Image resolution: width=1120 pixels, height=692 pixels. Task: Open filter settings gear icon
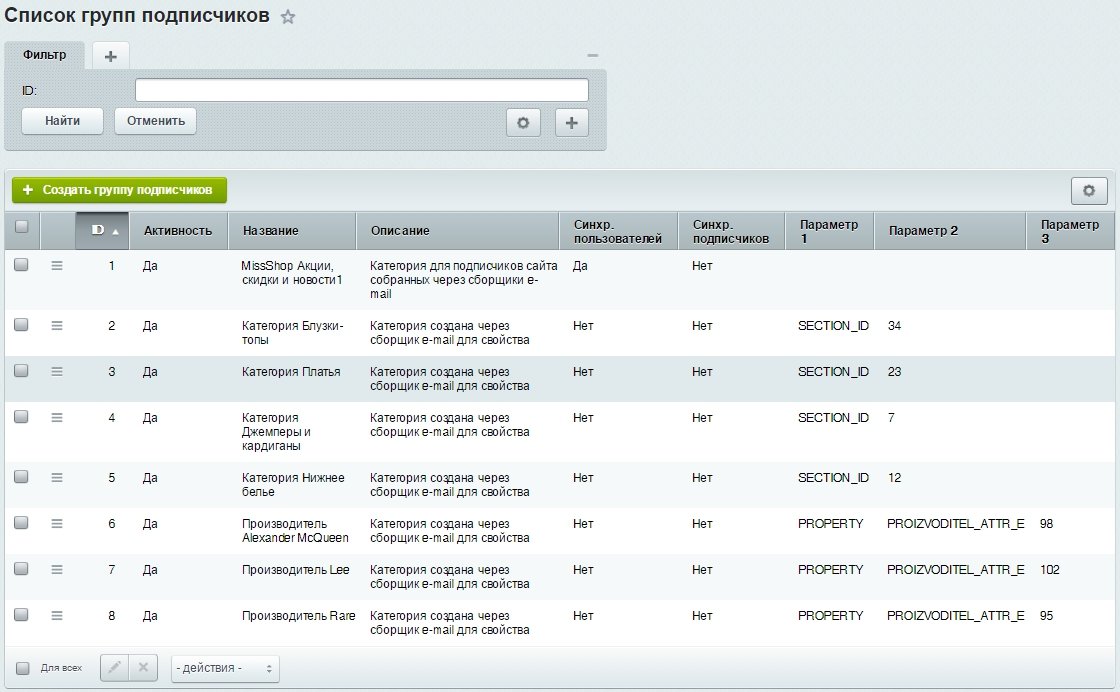[523, 122]
